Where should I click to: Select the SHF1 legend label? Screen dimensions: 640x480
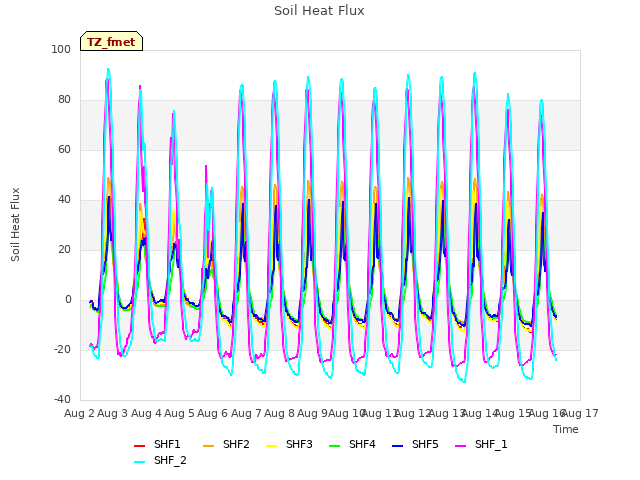click(167, 444)
